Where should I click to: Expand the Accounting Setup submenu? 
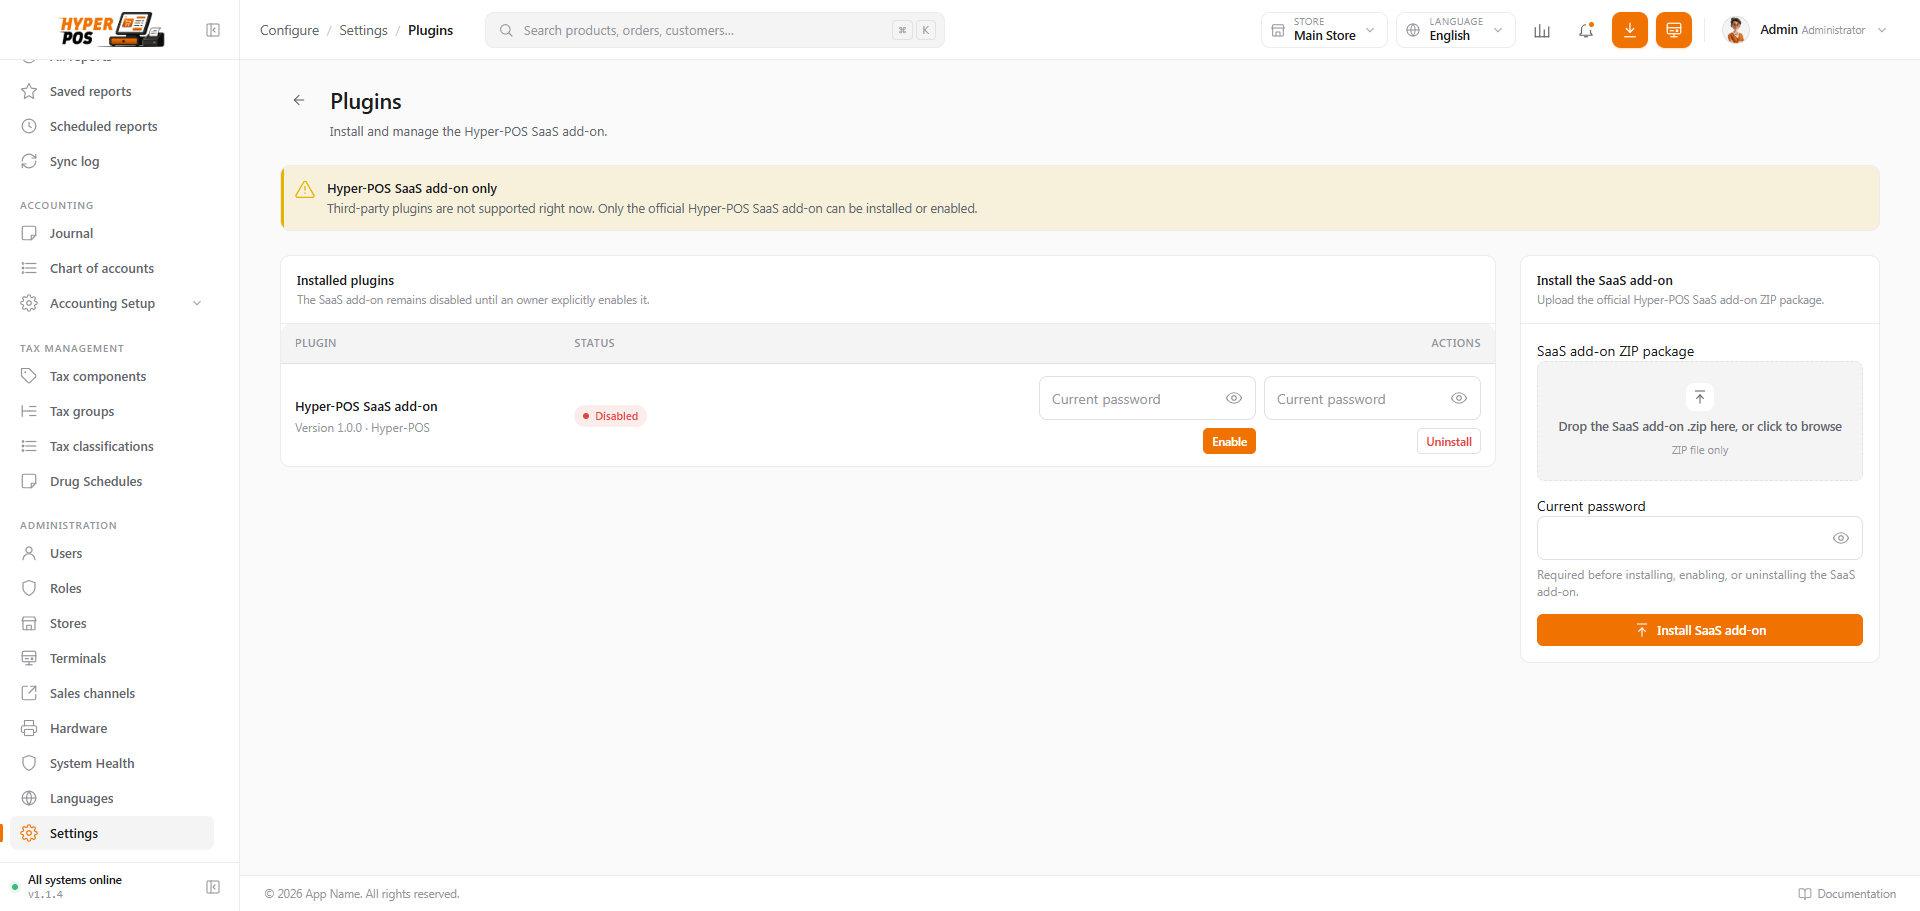pos(112,304)
